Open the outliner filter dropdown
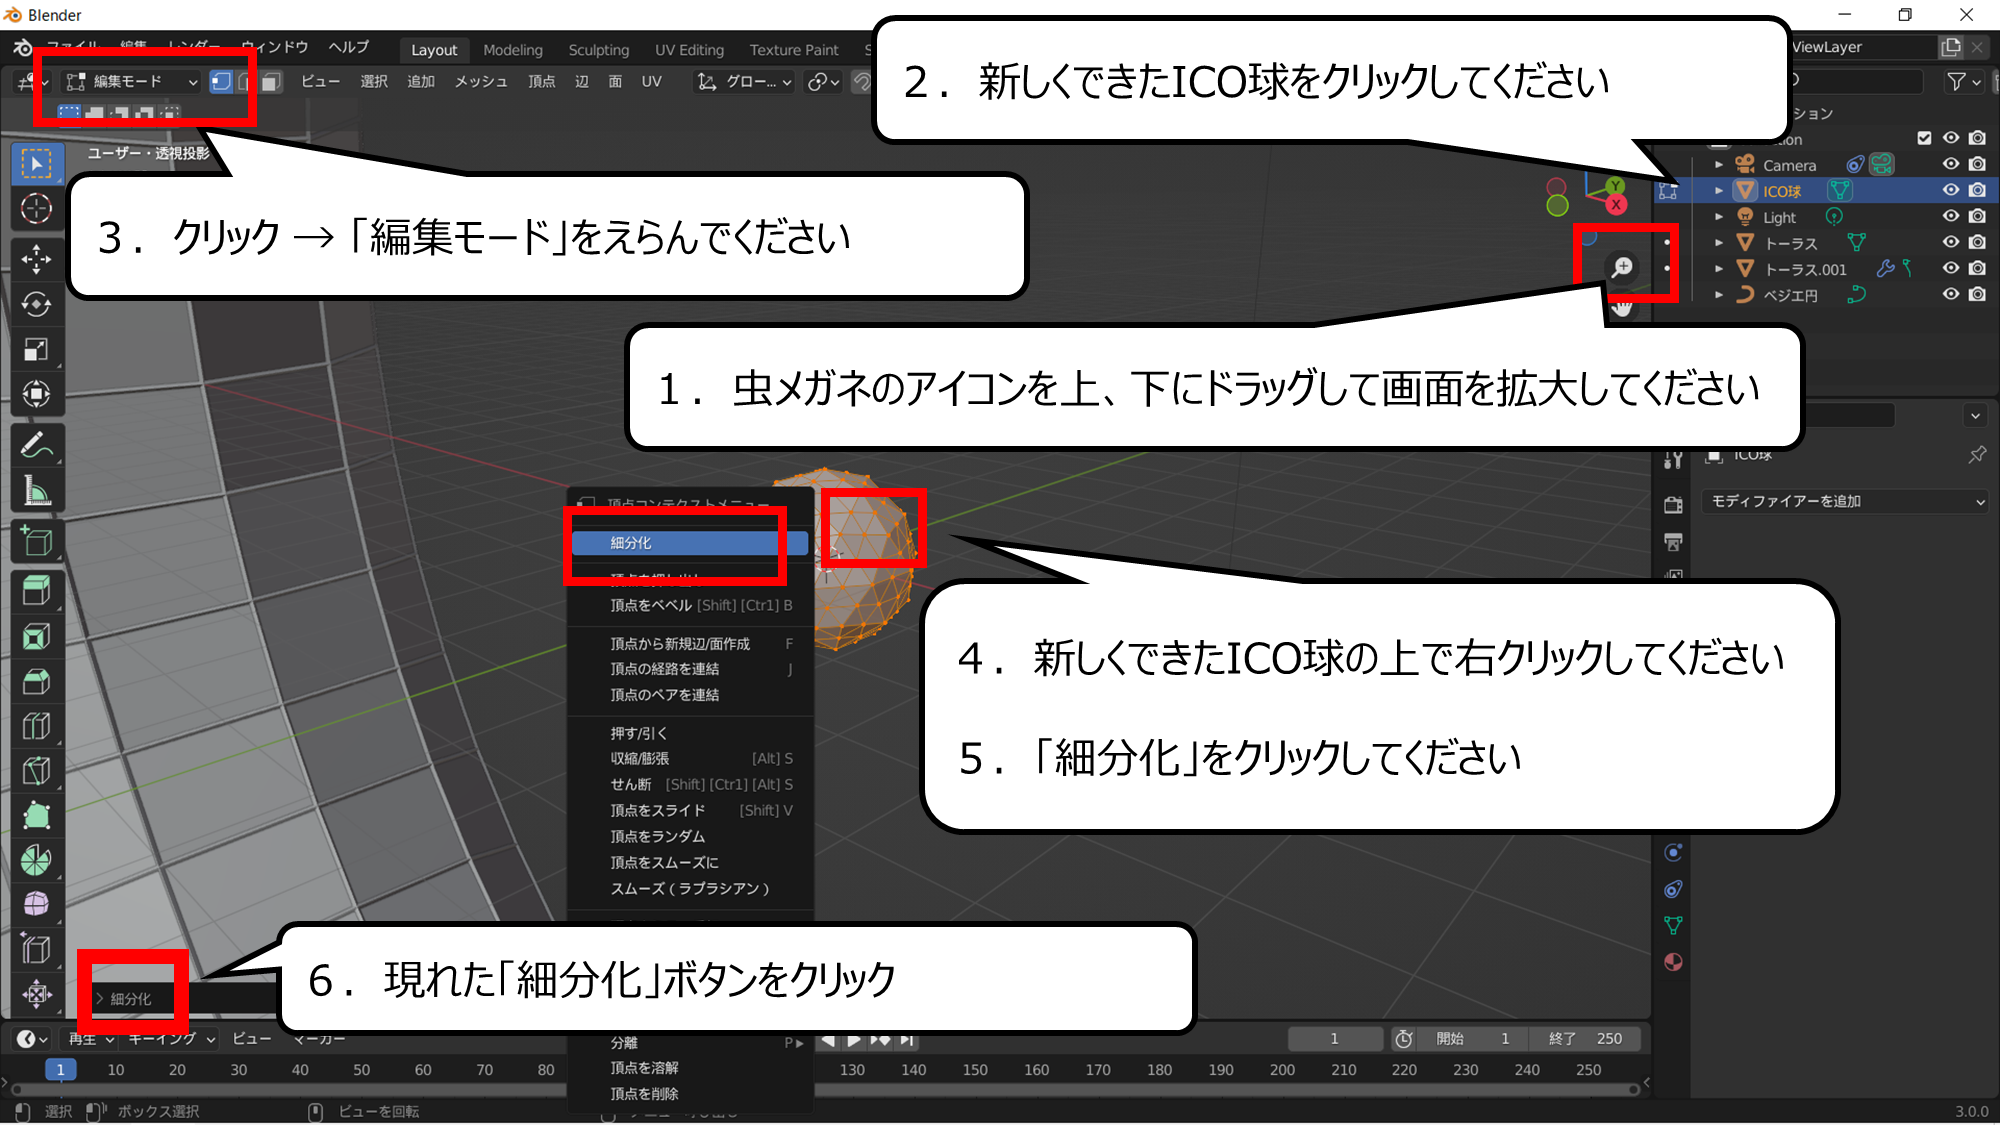This screenshot has width=2000, height=1125. pos(1963,82)
